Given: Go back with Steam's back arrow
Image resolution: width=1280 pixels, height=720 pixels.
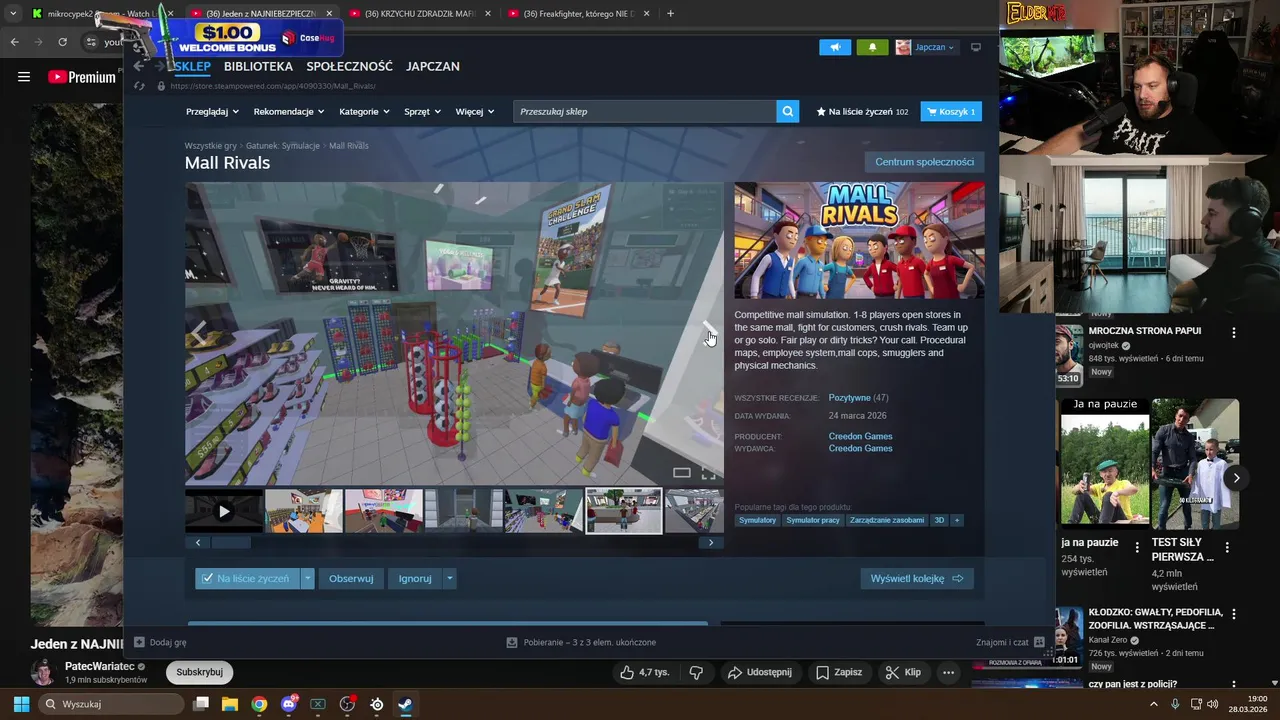Looking at the screenshot, I should [x=139, y=66].
